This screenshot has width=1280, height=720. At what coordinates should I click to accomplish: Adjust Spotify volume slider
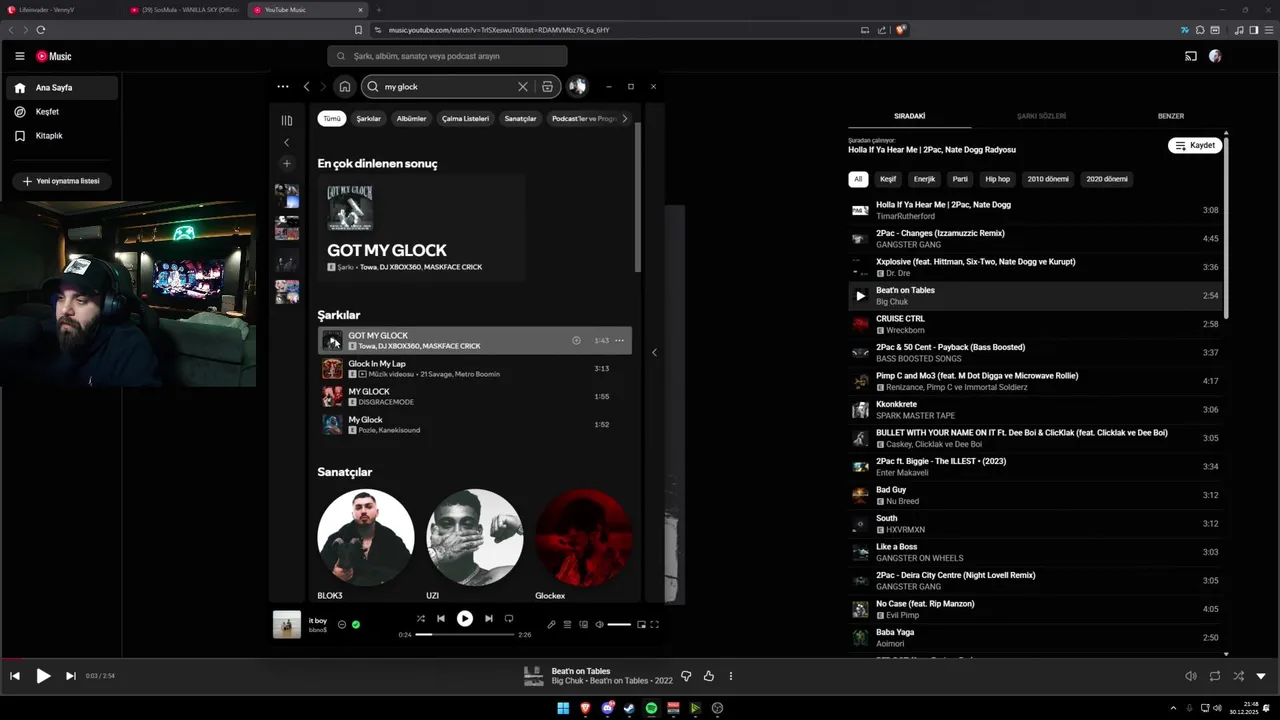(x=619, y=625)
